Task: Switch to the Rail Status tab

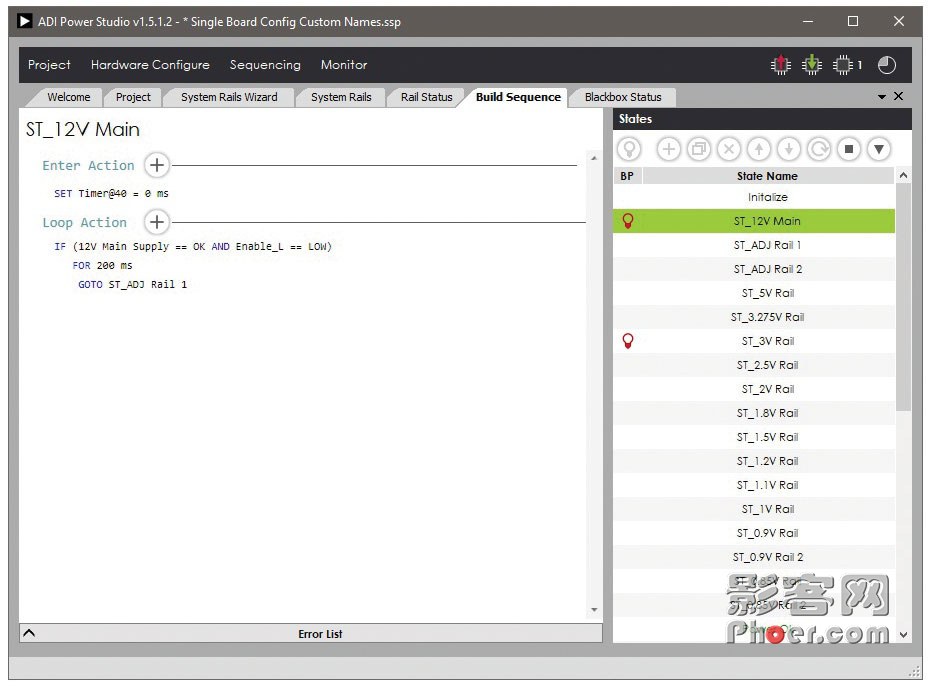Action: tap(426, 97)
